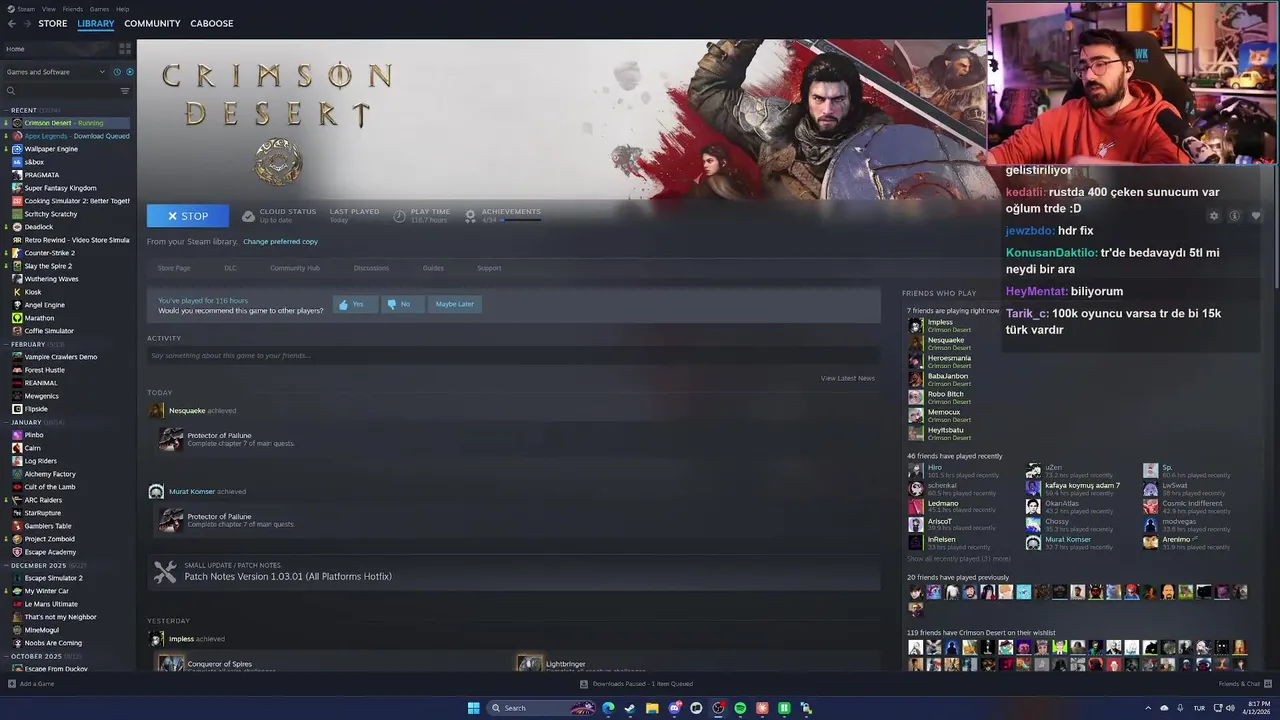Open friend Robo Bitch in friends list
Image resolution: width=1280 pixels, height=720 pixels.
(938, 397)
